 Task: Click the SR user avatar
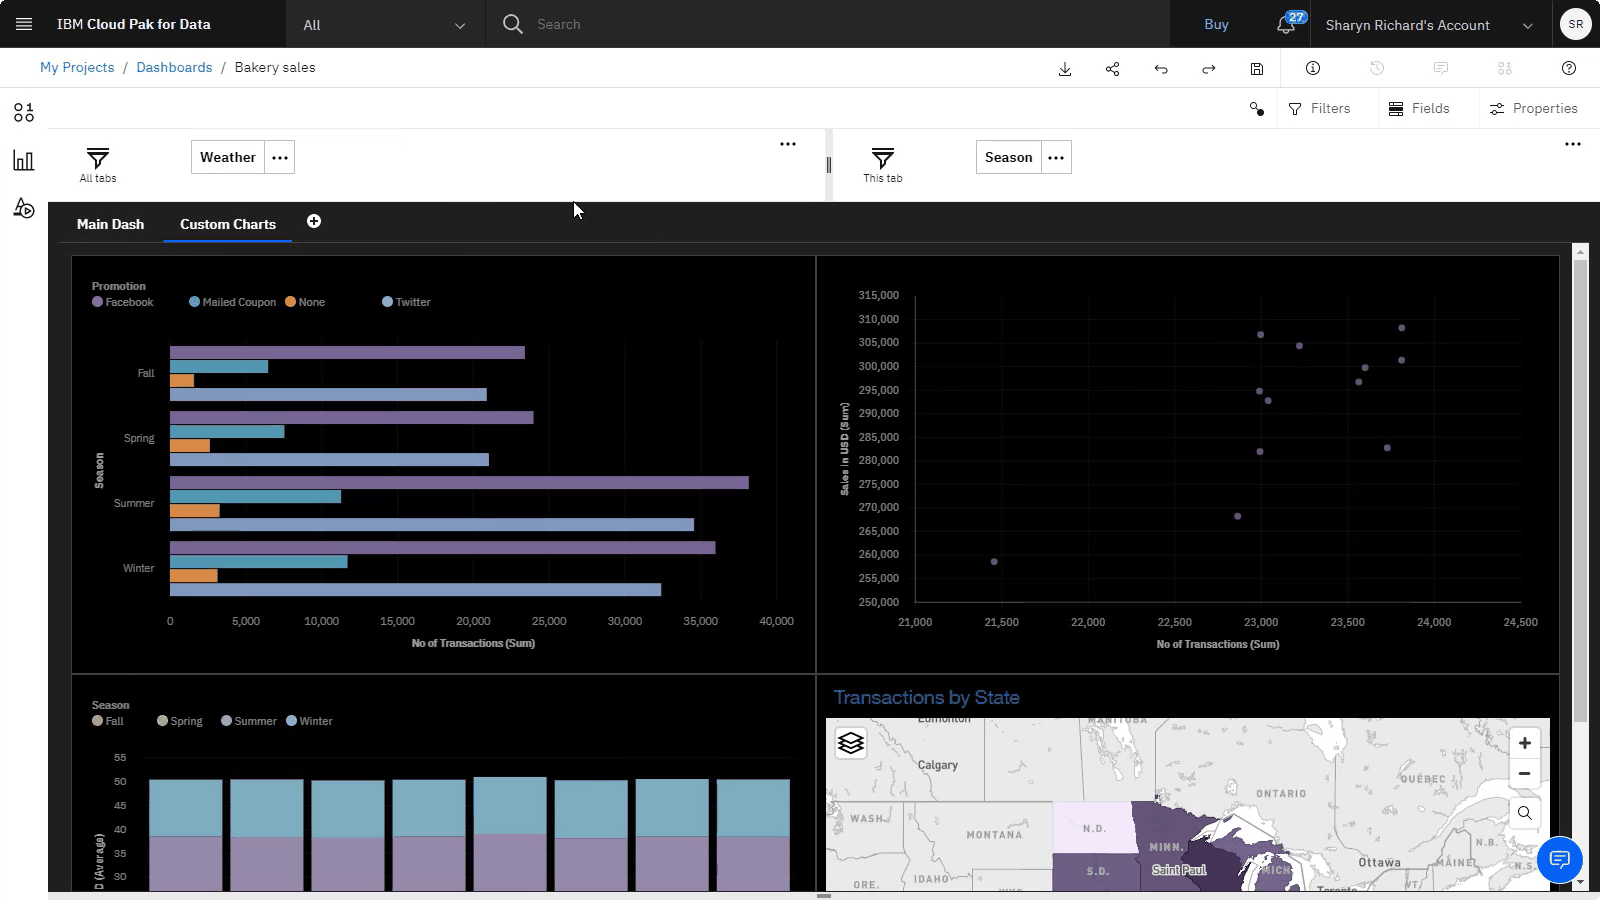[x=1576, y=24]
